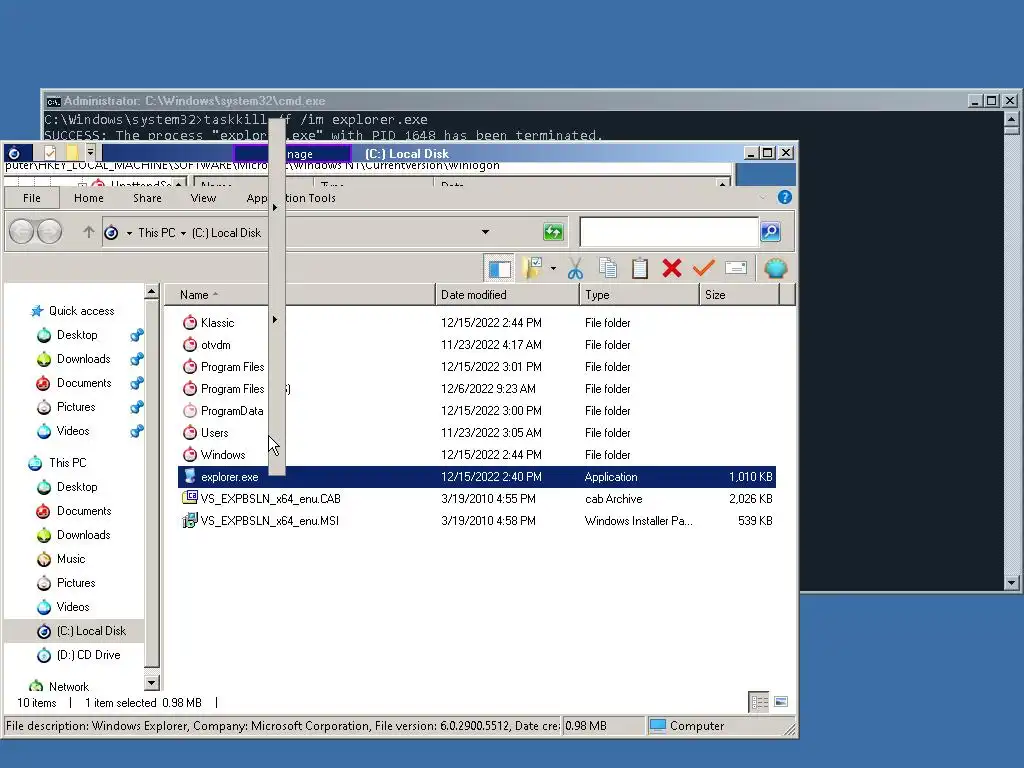Select Network in navigation pane

click(x=69, y=686)
